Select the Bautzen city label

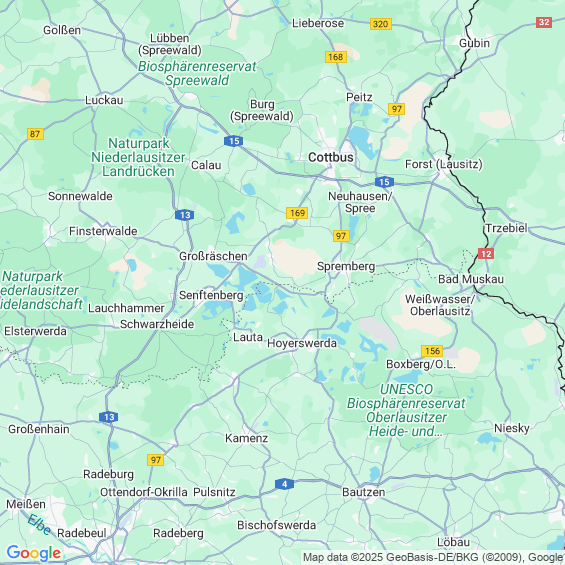[364, 492]
